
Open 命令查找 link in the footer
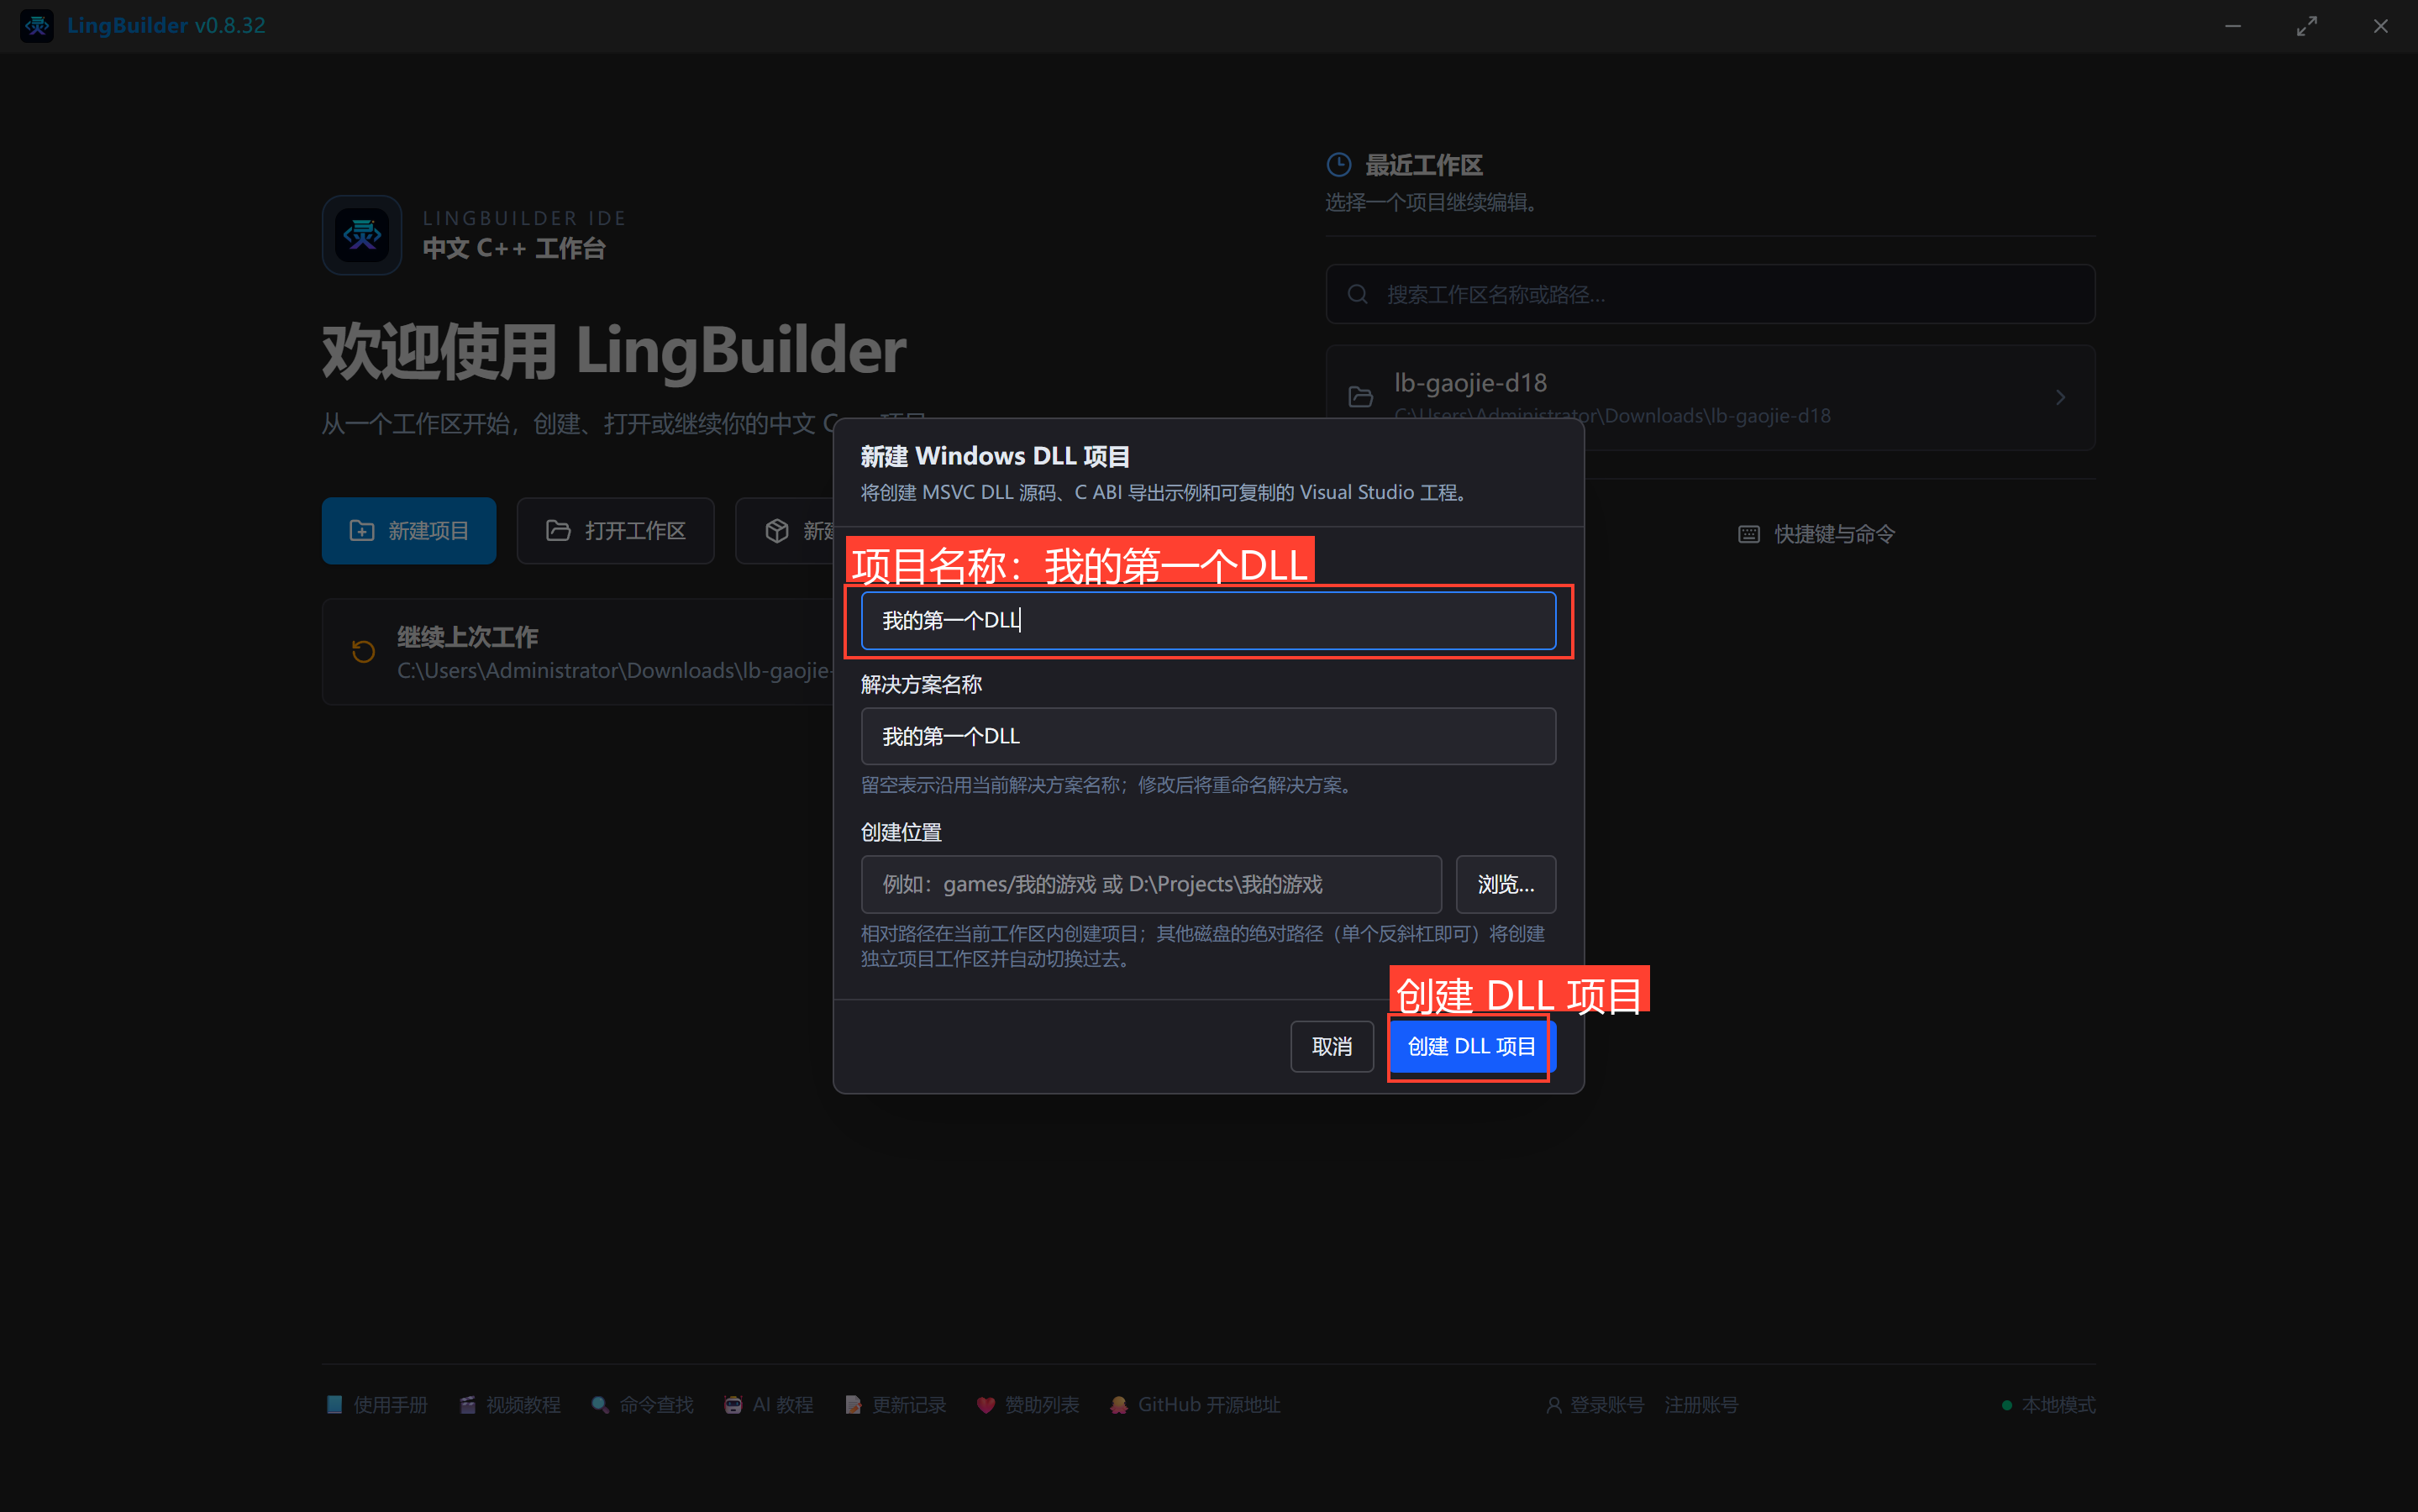coord(643,1405)
